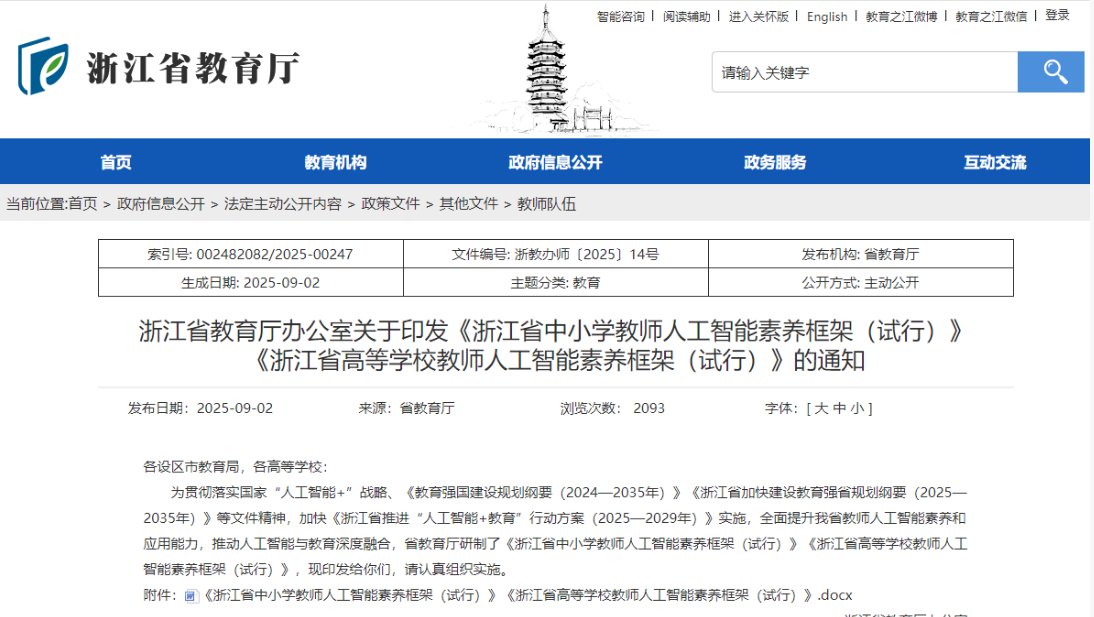
Task: Open the 首页 navigation menu item
Action: tap(115, 162)
